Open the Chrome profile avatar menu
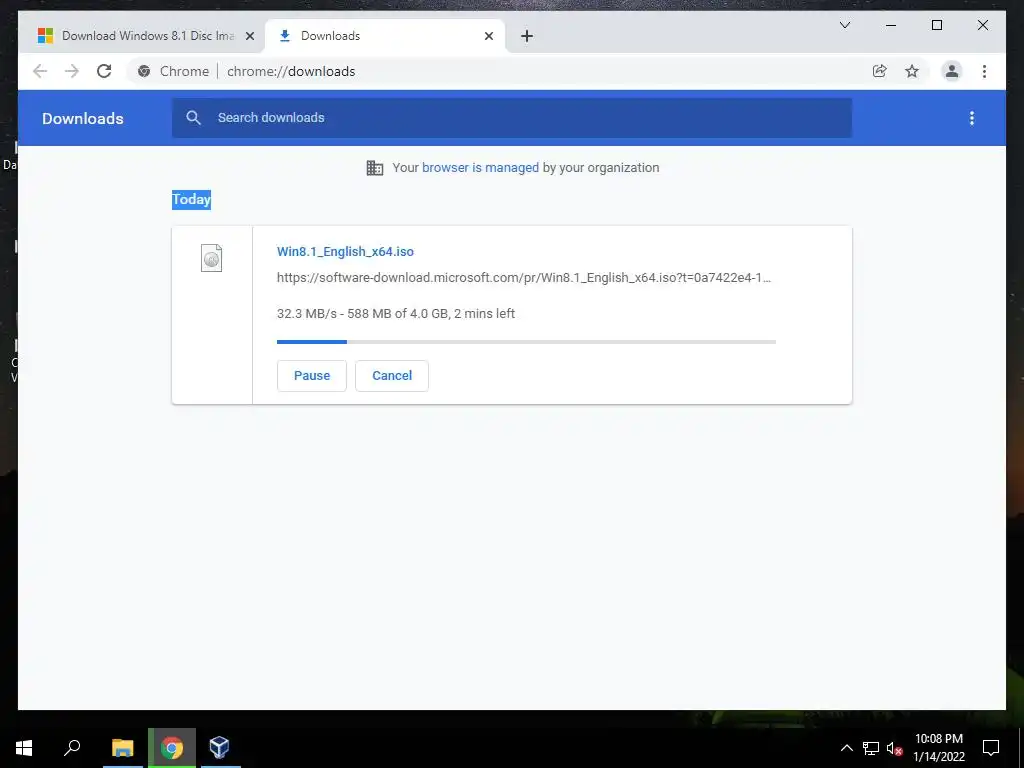The height and width of the screenshot is (768, 1024). click(x=952, y=71)
